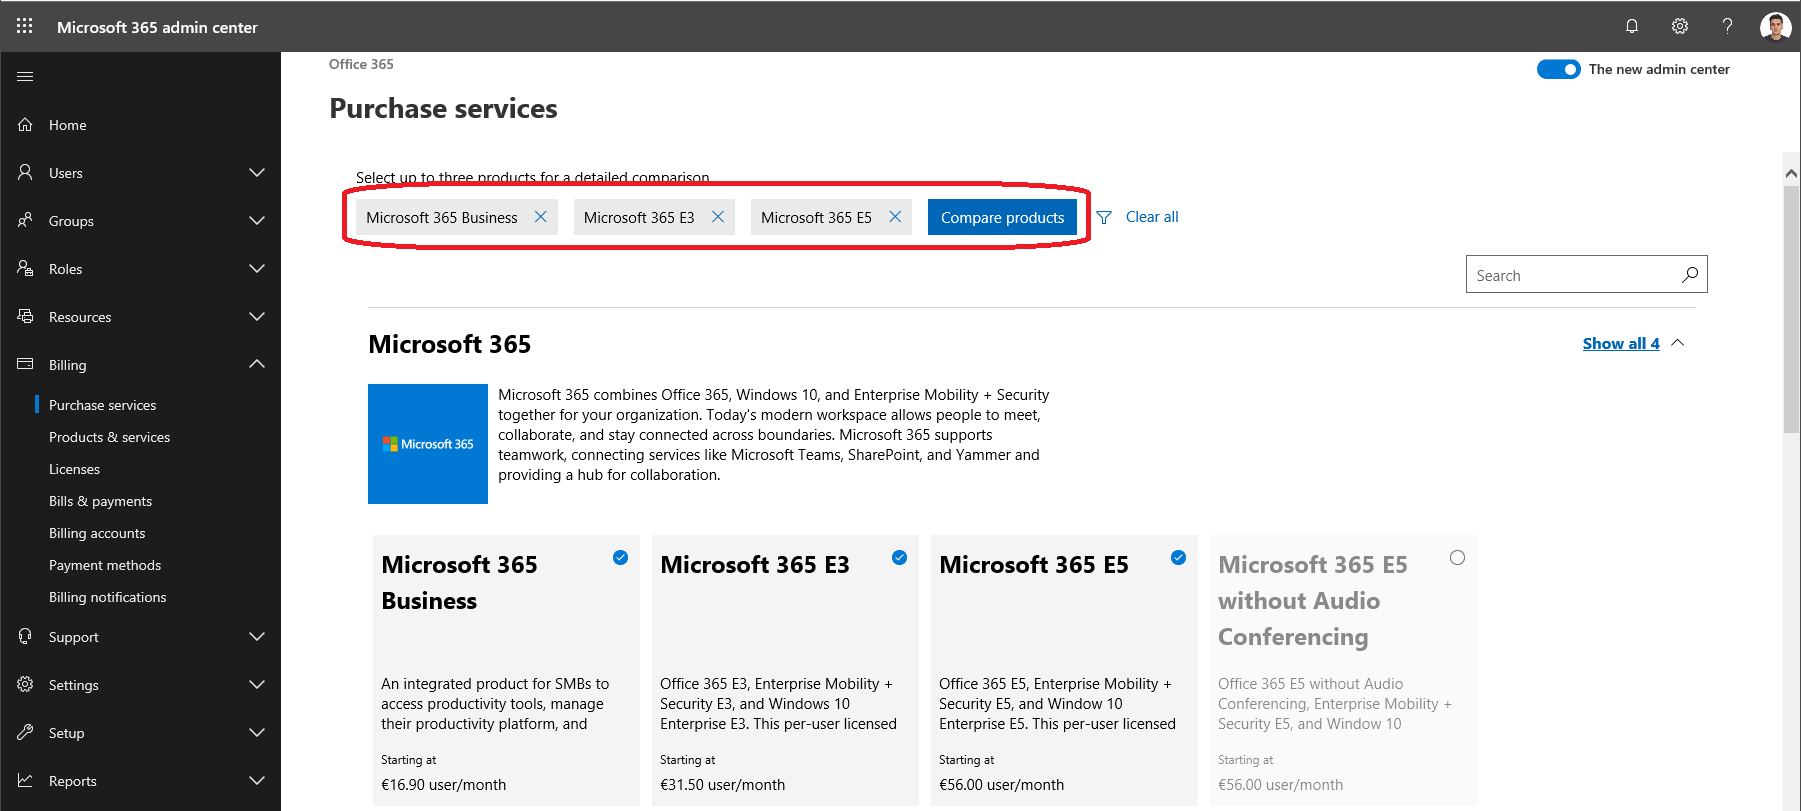The width and height of the screenshot is (1801, 811).
Task: Click the Users person icon
Action: point(26,172)
